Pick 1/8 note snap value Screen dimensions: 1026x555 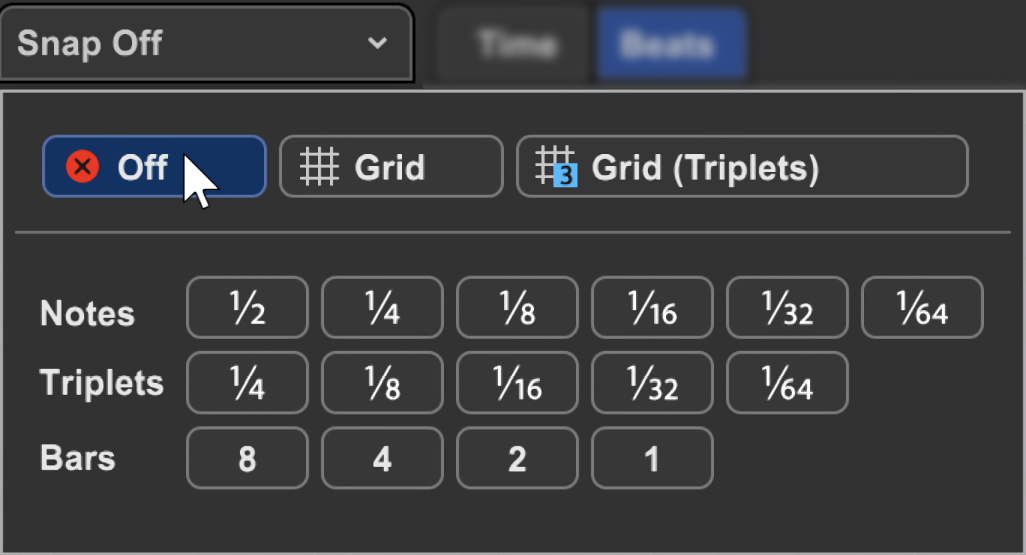[x=518, y=308]
